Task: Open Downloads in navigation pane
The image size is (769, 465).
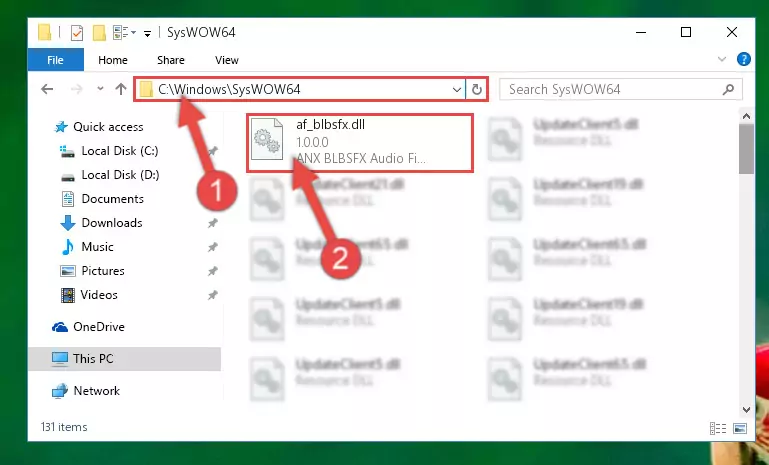Action: [112, 223]
